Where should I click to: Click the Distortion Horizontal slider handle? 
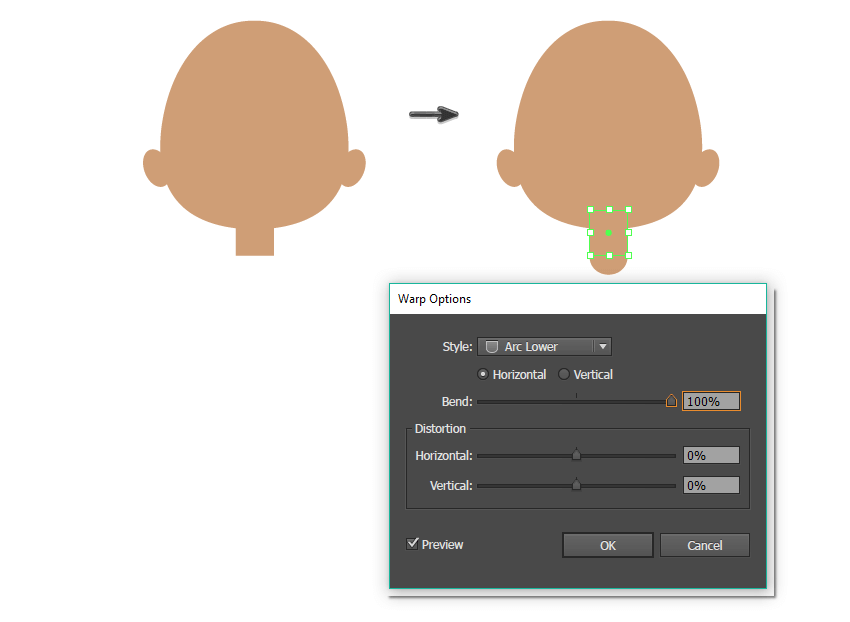pos(576,455)
